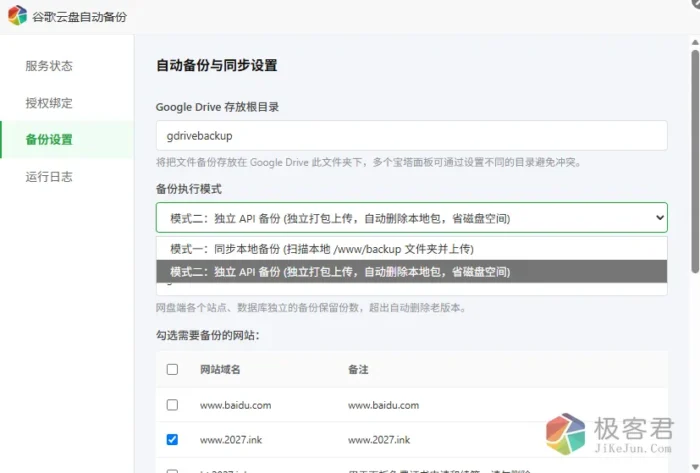Click the scrollbar up arrow
700x473 pixels.
point(695,42)
